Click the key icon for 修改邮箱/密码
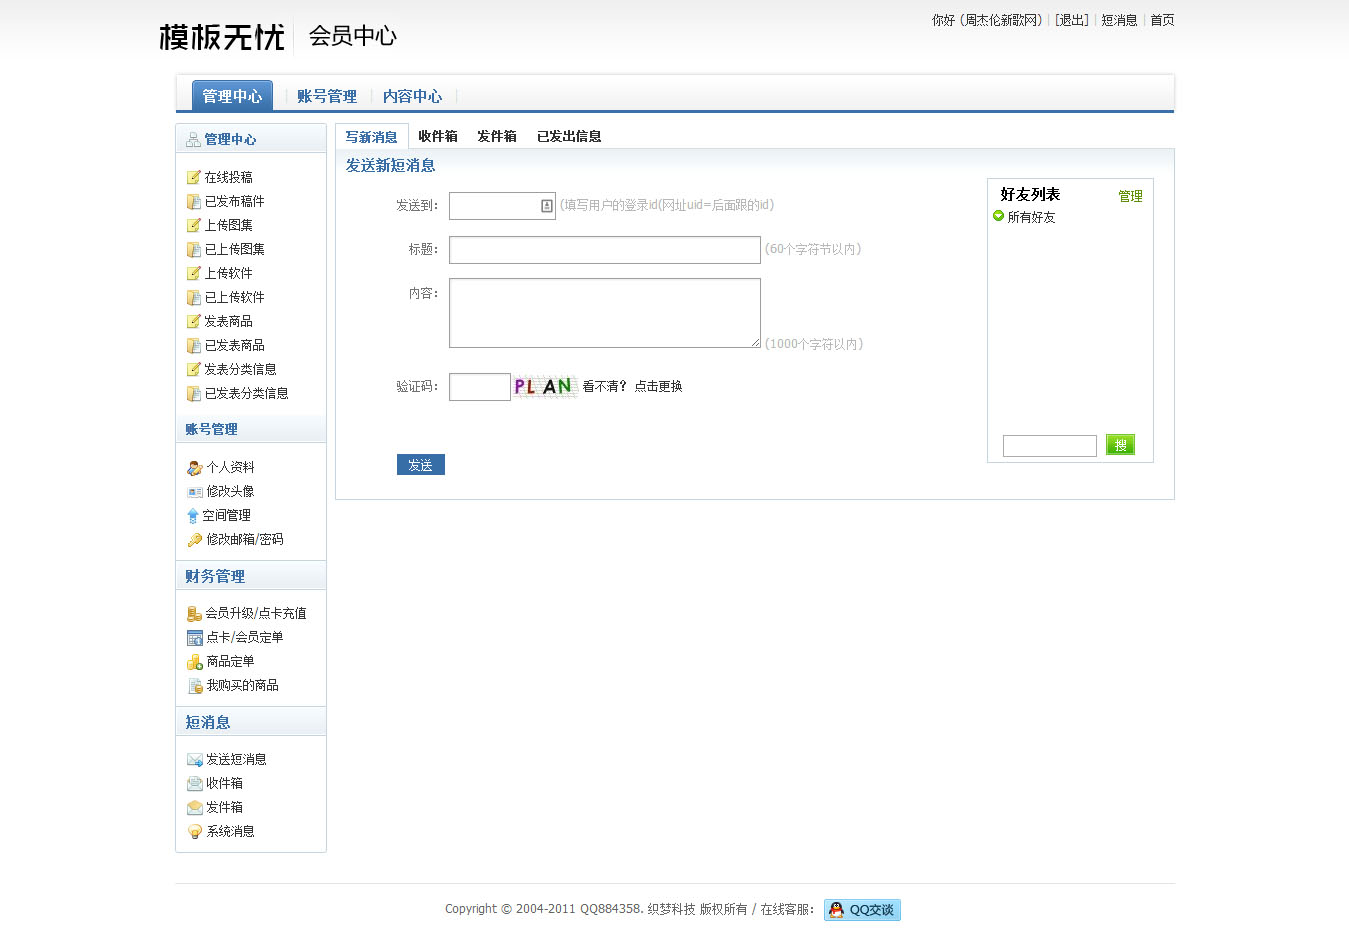The height and width of the screenshot is (933, 1349). [x=195, y=540]
